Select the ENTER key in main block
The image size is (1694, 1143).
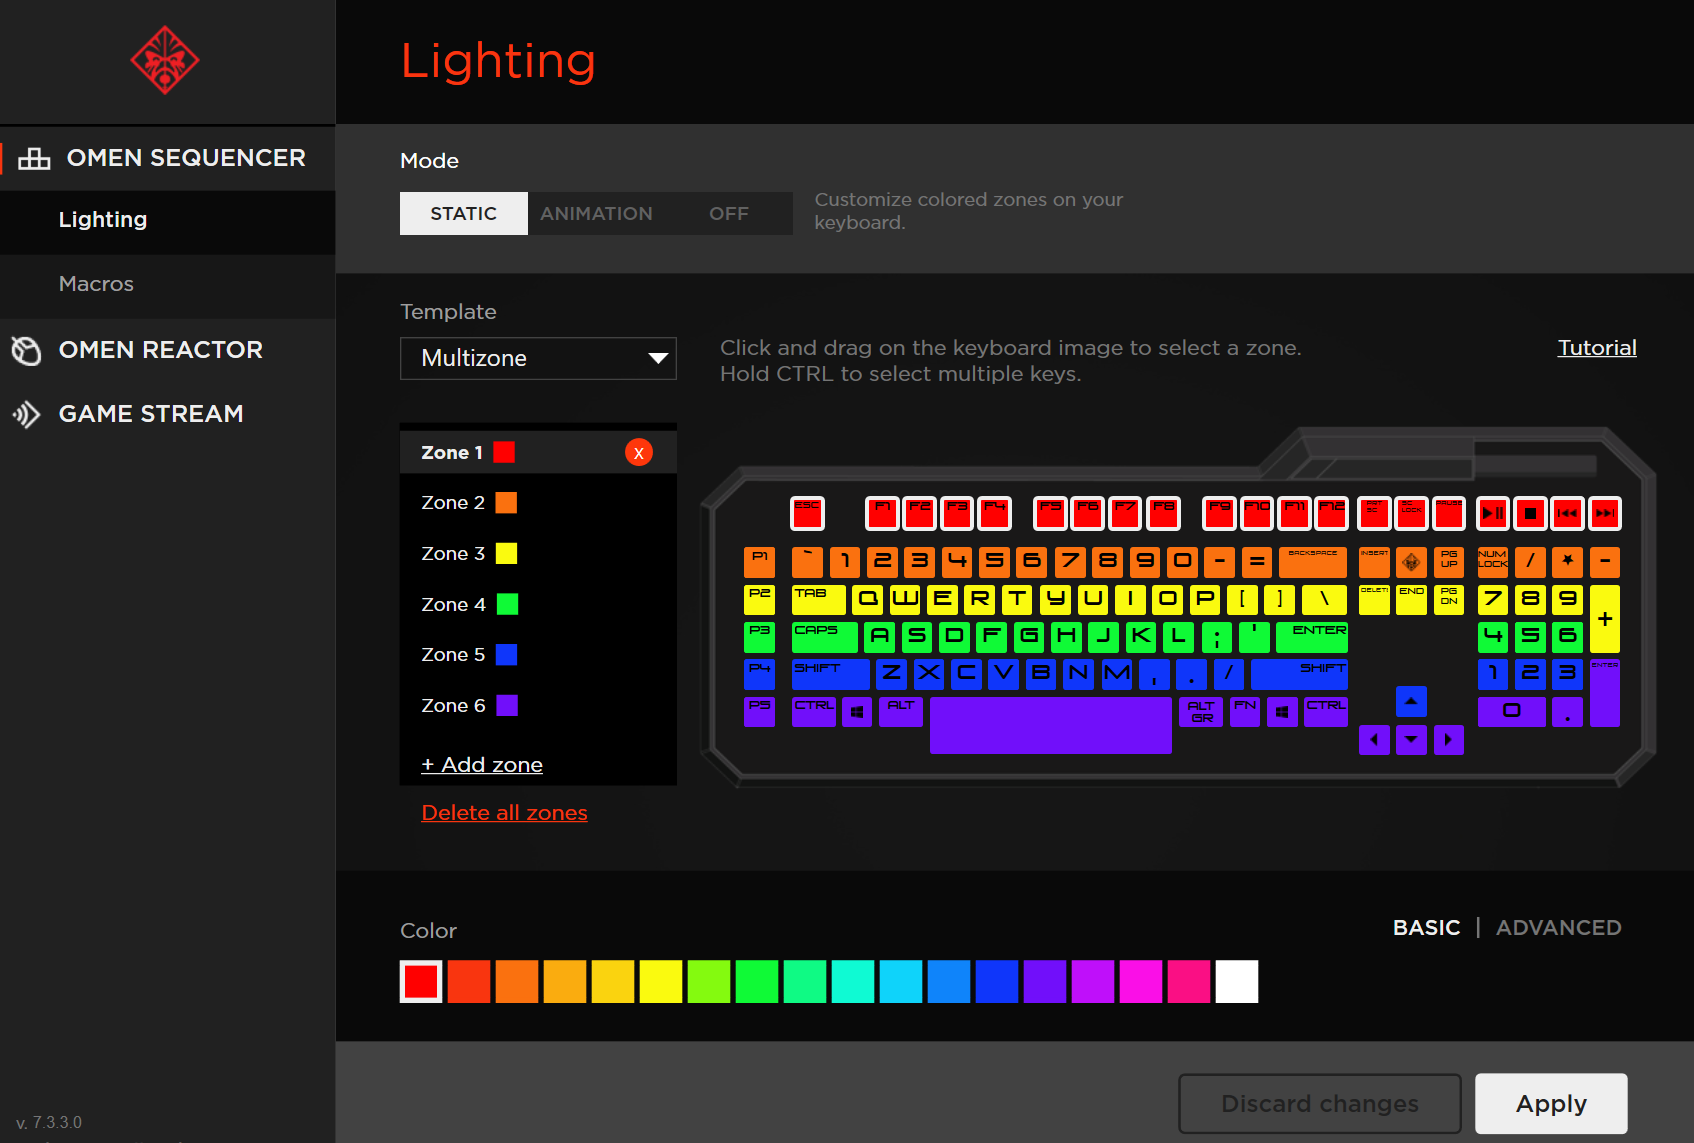1312,637
